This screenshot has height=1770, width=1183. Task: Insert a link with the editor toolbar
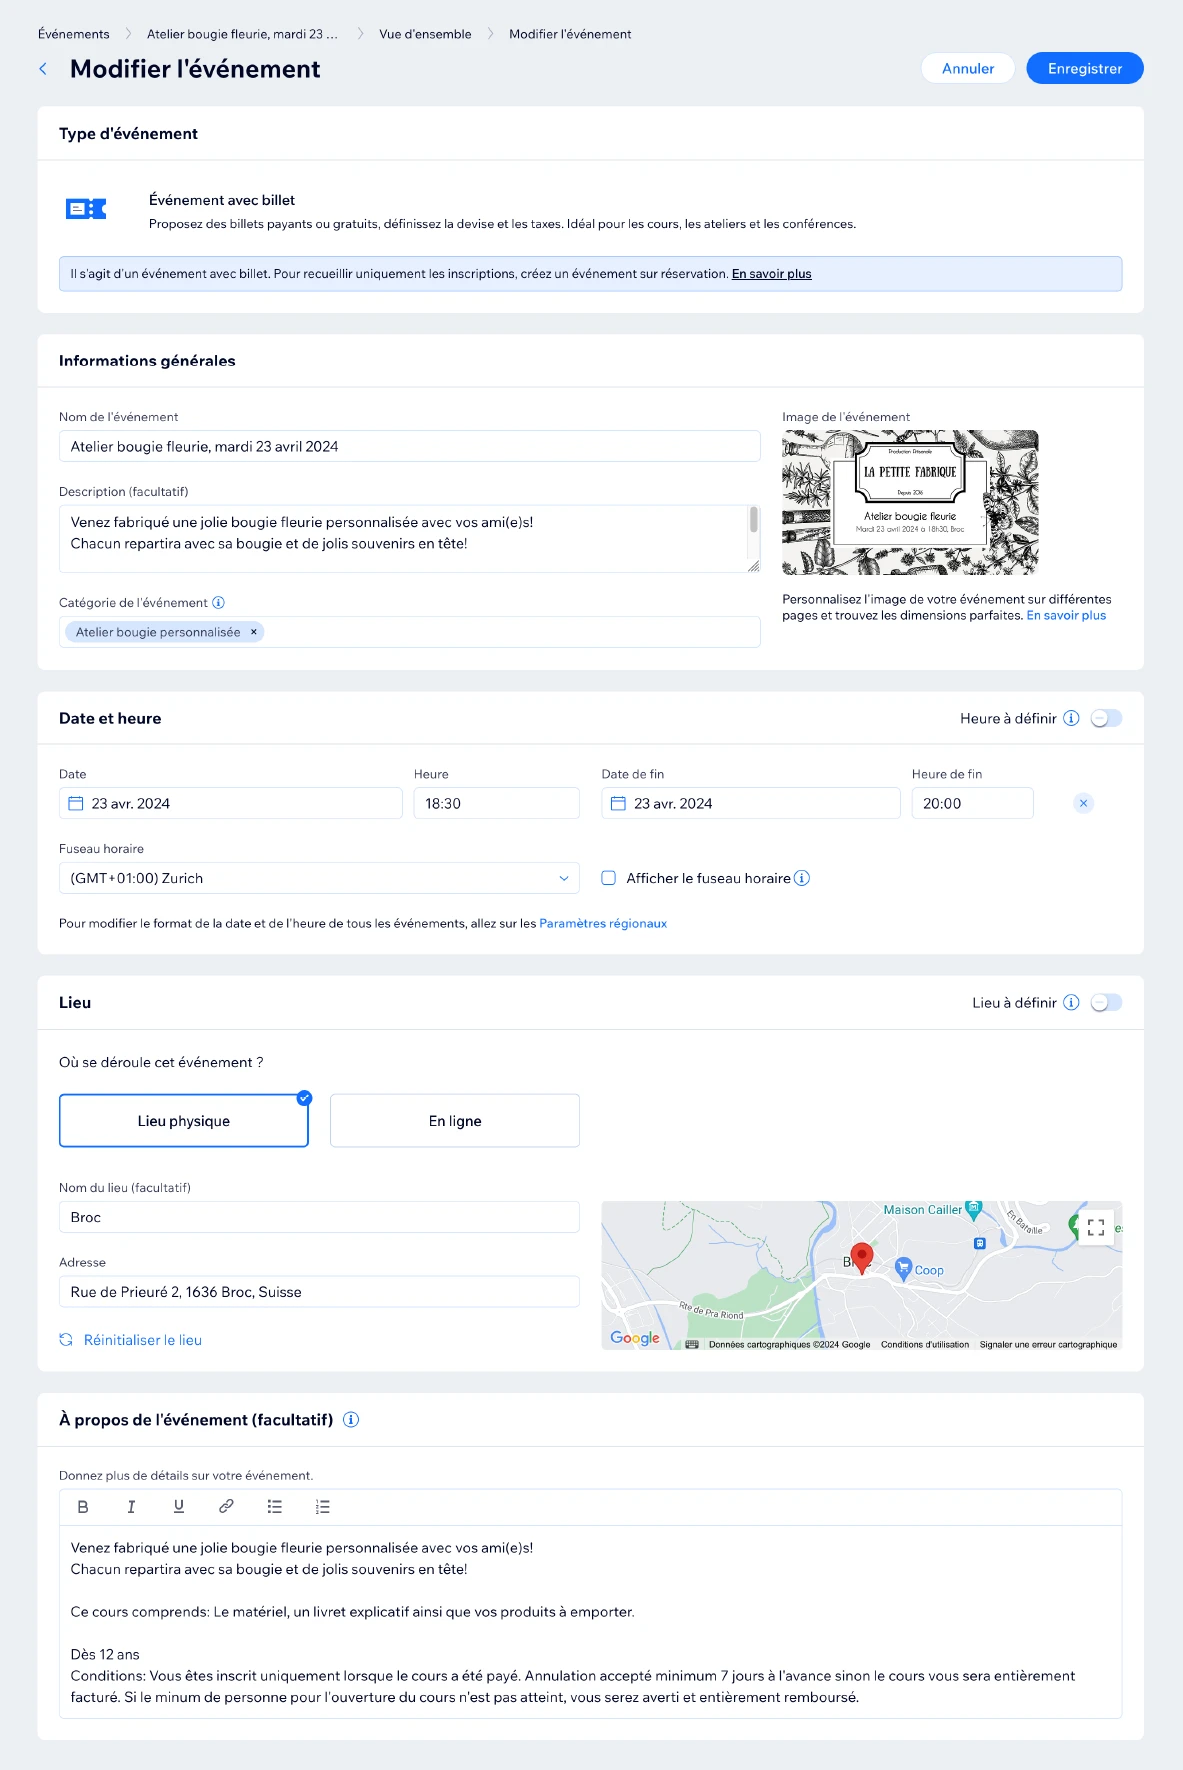[227, 1507]
